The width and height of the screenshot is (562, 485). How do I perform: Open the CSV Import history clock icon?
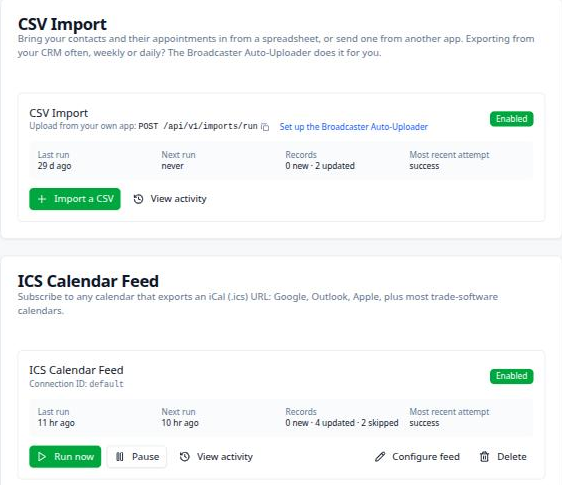(138, 199)
